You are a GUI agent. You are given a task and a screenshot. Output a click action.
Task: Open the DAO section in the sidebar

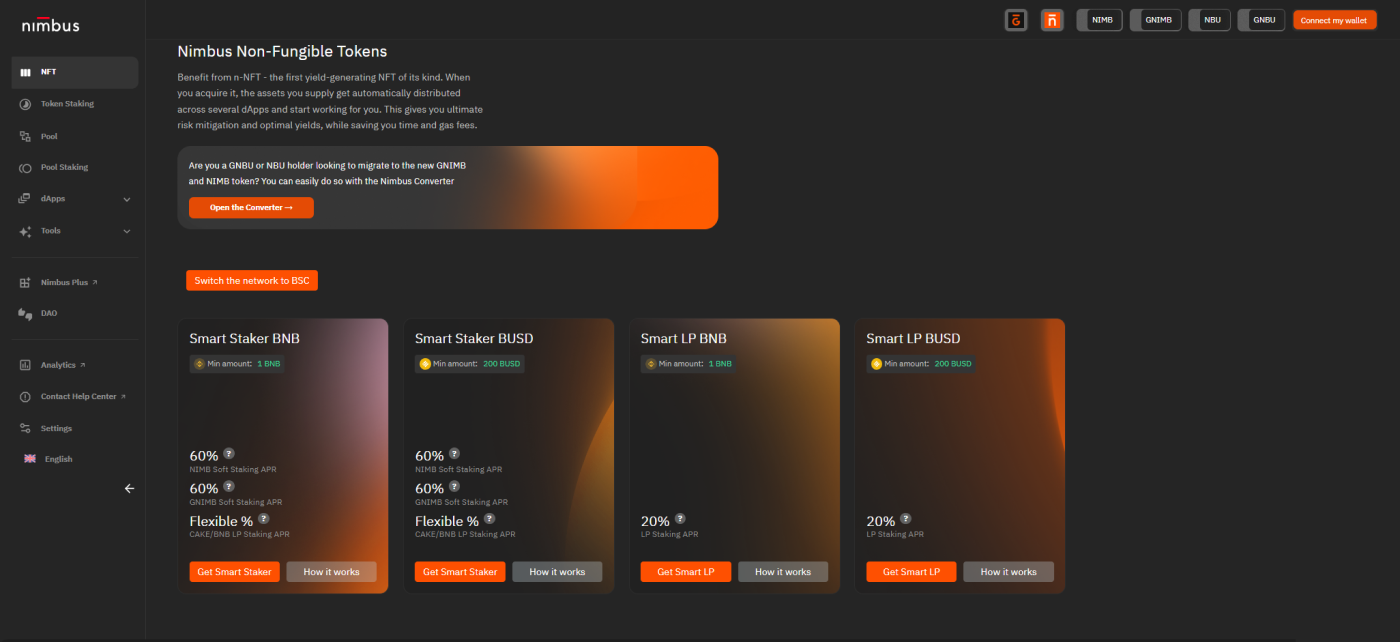tap(24, 312)
